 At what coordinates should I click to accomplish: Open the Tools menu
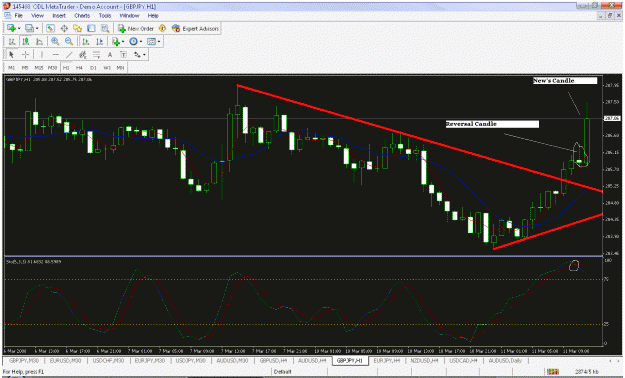pos(105,16)
